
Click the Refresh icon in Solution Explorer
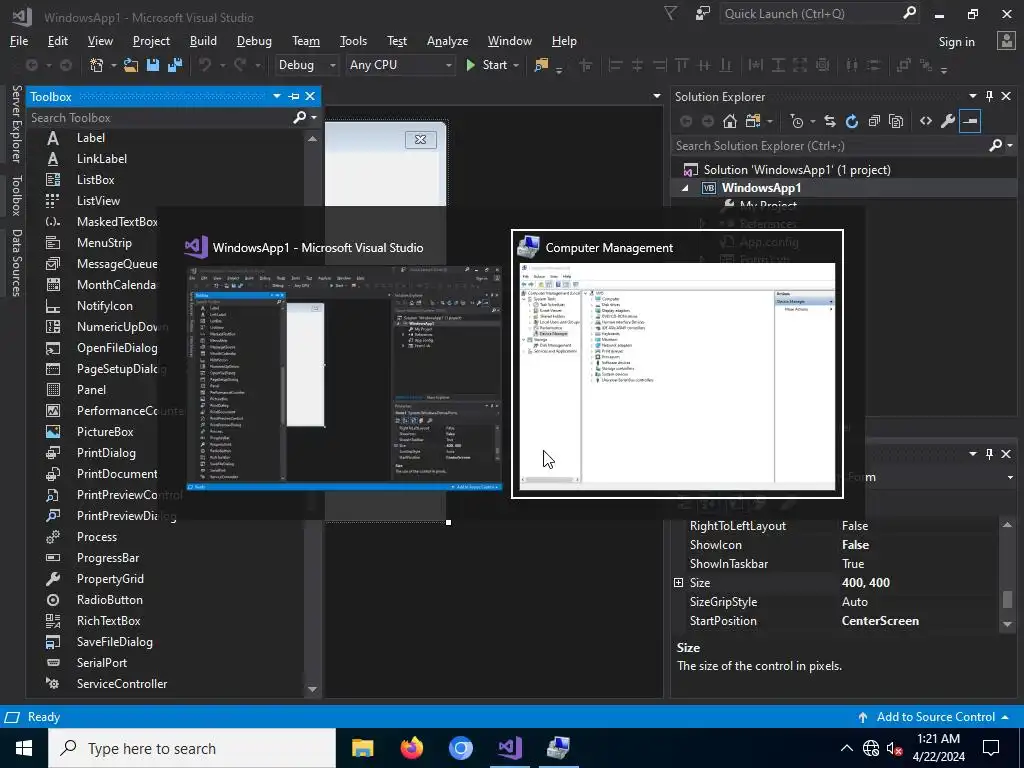point(852,121)
